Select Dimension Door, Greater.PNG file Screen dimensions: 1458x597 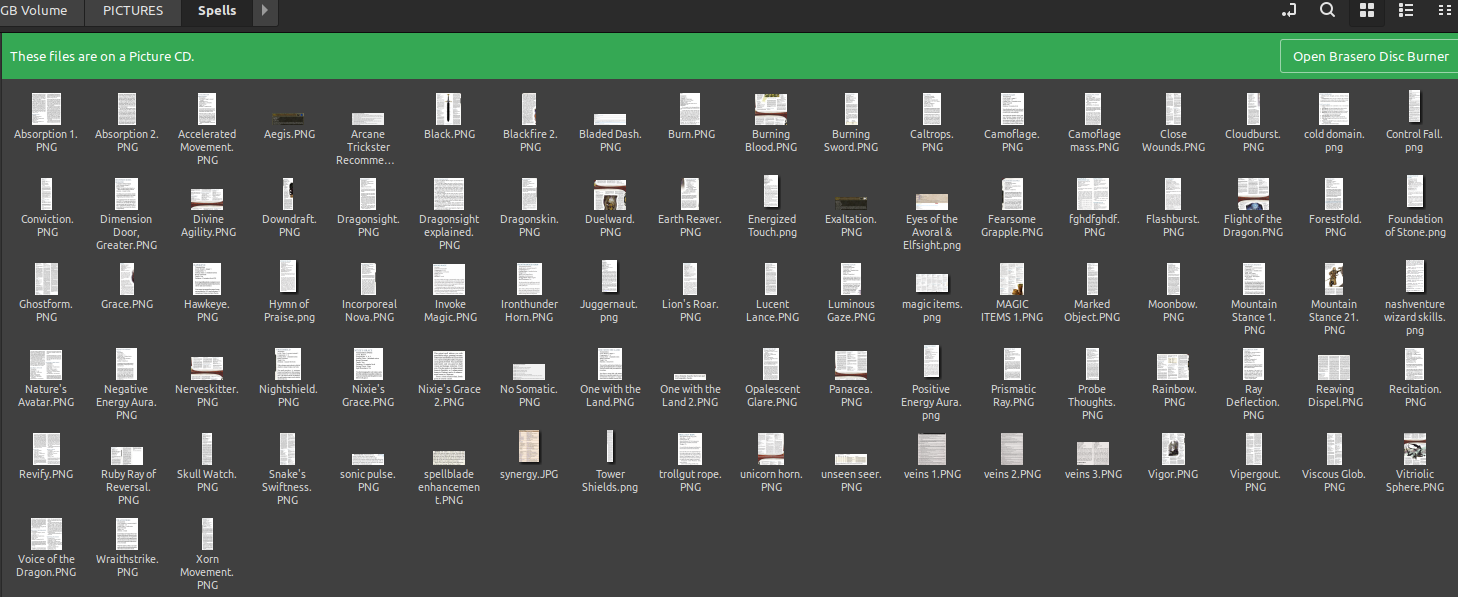point(127,215)
